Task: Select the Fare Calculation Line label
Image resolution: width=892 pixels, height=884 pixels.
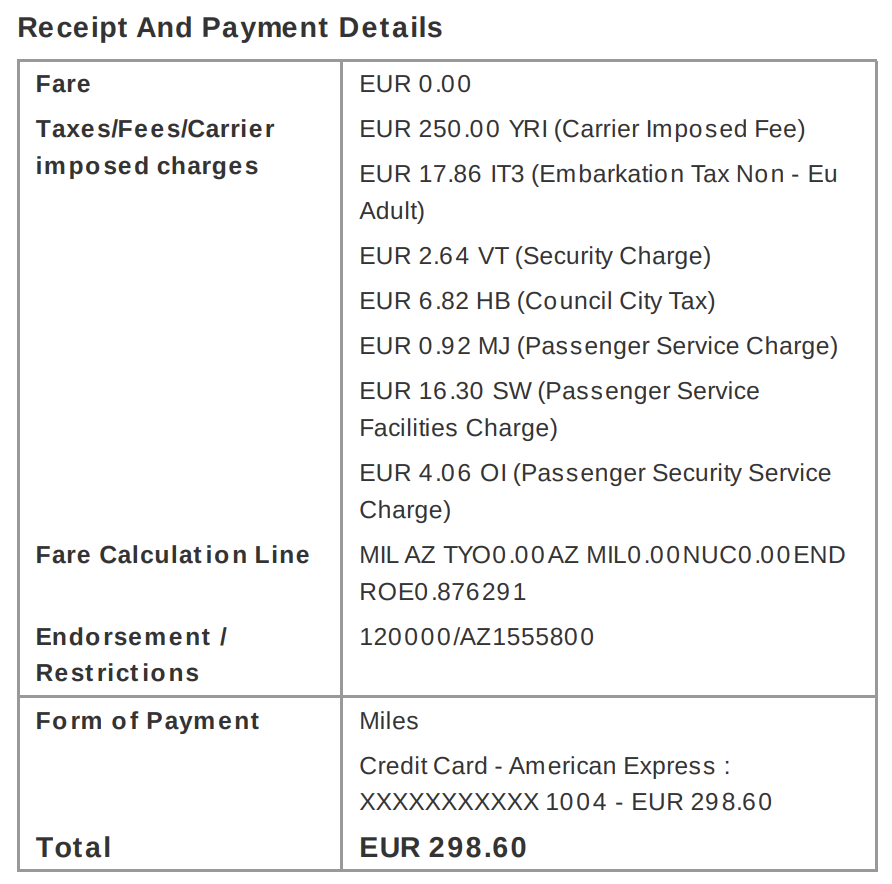Action: [x=173, y=555]
